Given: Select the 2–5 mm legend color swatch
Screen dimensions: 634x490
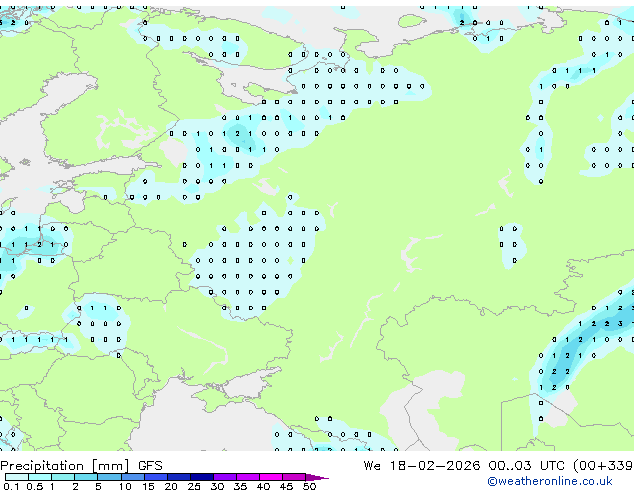Looking at the screenshot, I should 86,477.
